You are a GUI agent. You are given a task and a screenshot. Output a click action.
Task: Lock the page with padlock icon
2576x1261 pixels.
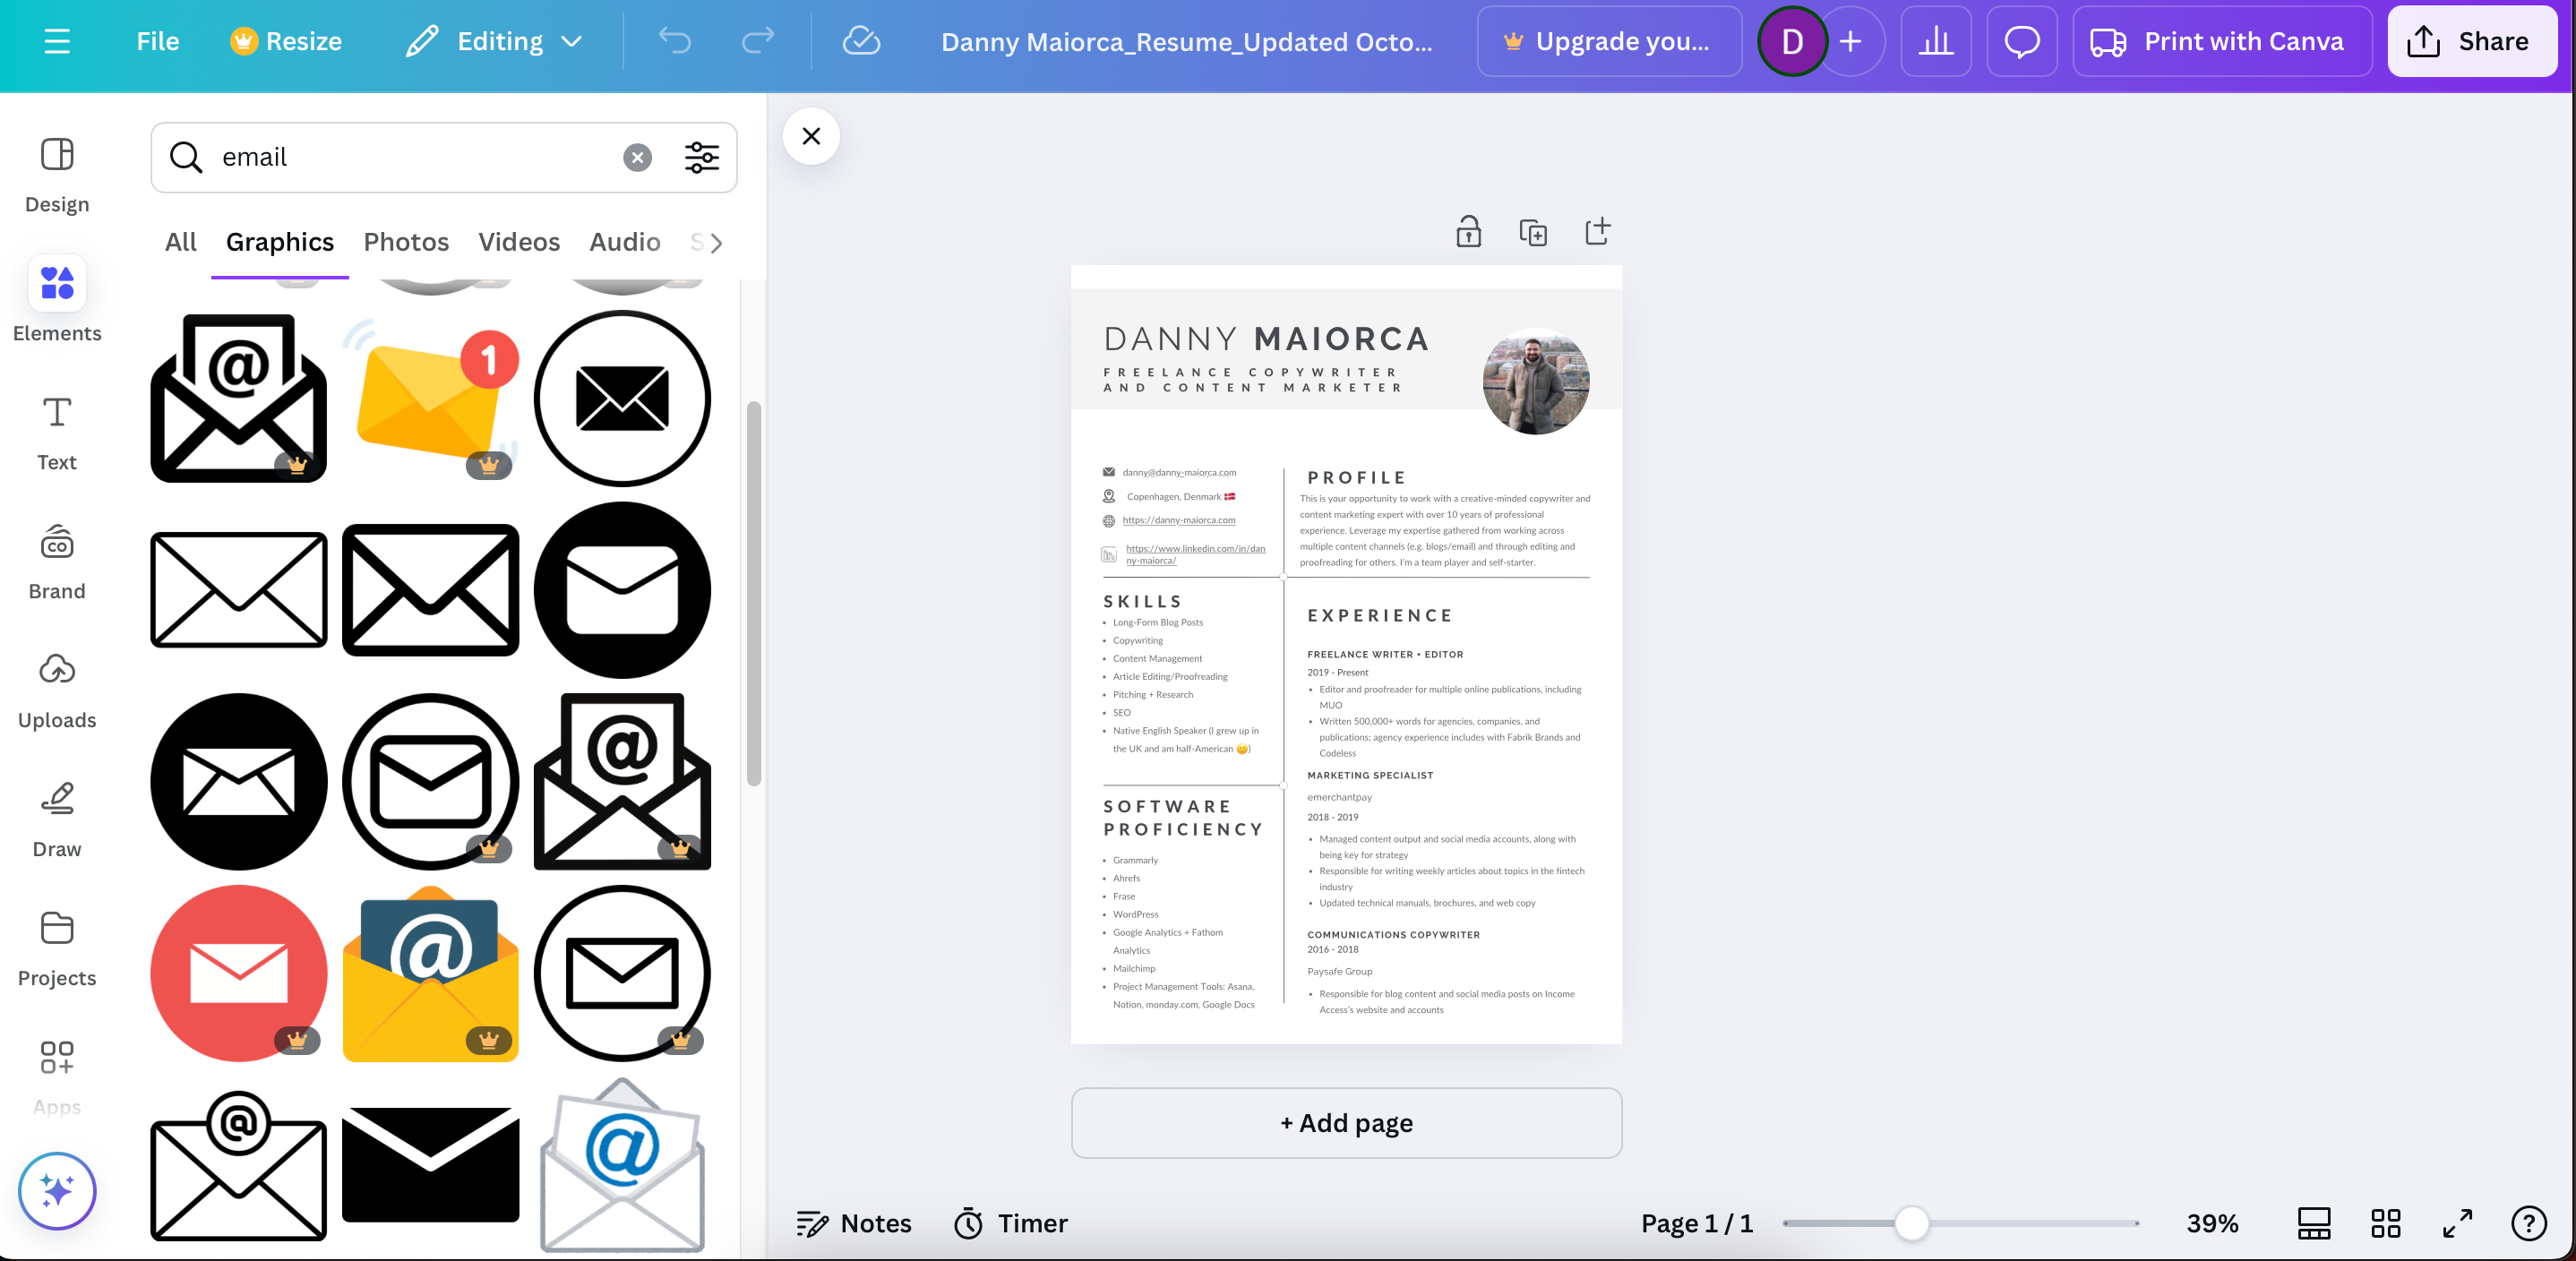(1468, 232)
